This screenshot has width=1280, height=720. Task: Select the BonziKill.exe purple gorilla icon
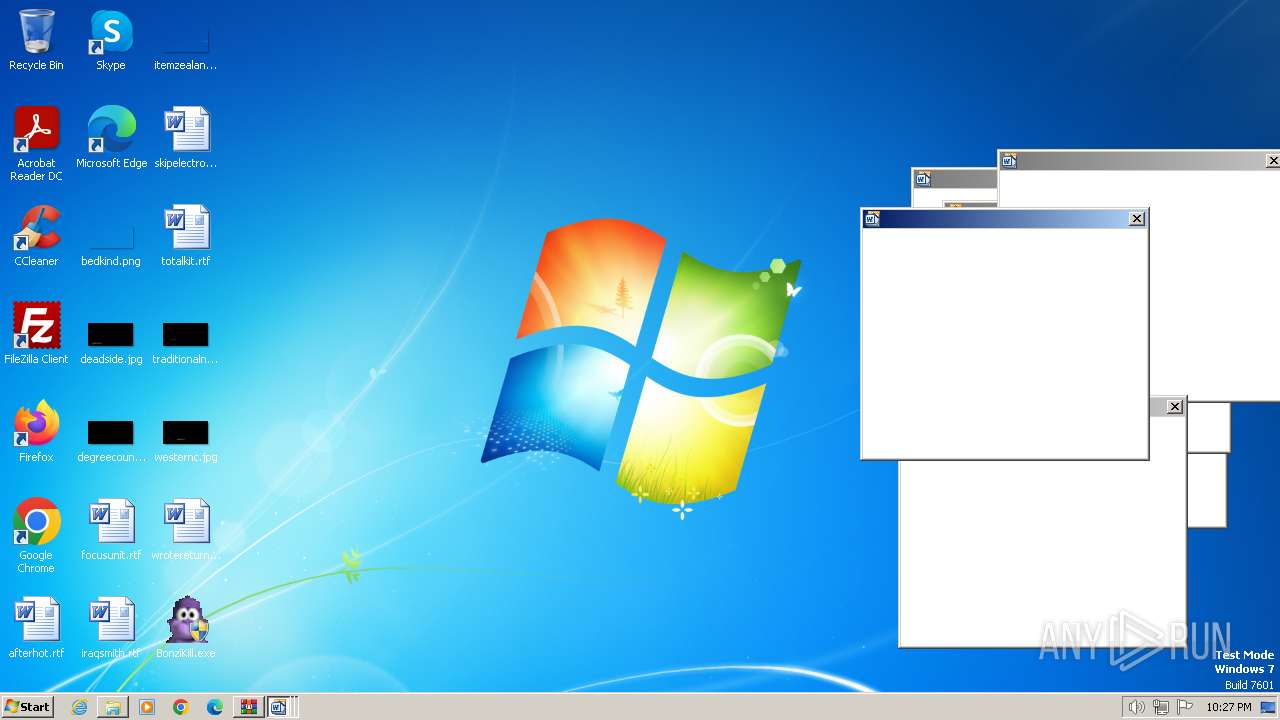pyautogui.click(x=186, y=628)
